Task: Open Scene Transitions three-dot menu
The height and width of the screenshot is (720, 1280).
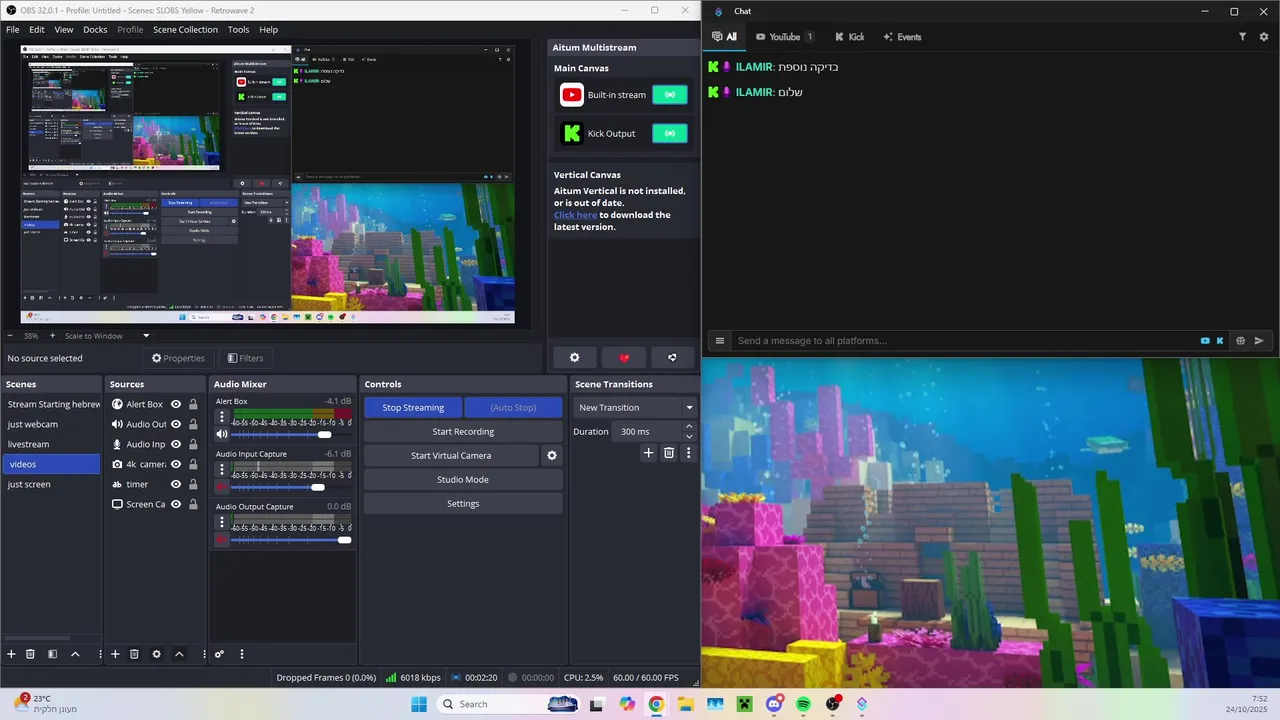Action: pyautogui.click(x=688, y=453)
